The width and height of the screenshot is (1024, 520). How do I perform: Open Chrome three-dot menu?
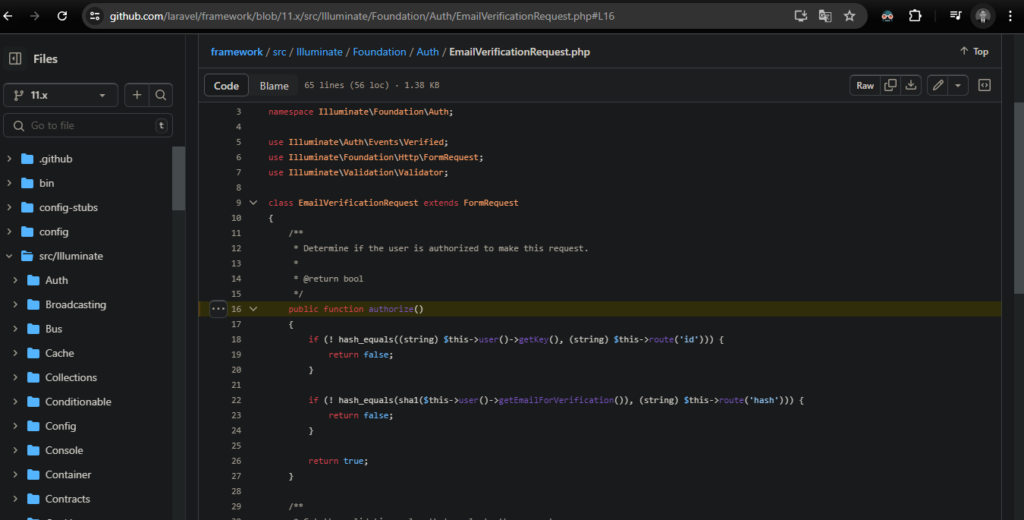1010,16
